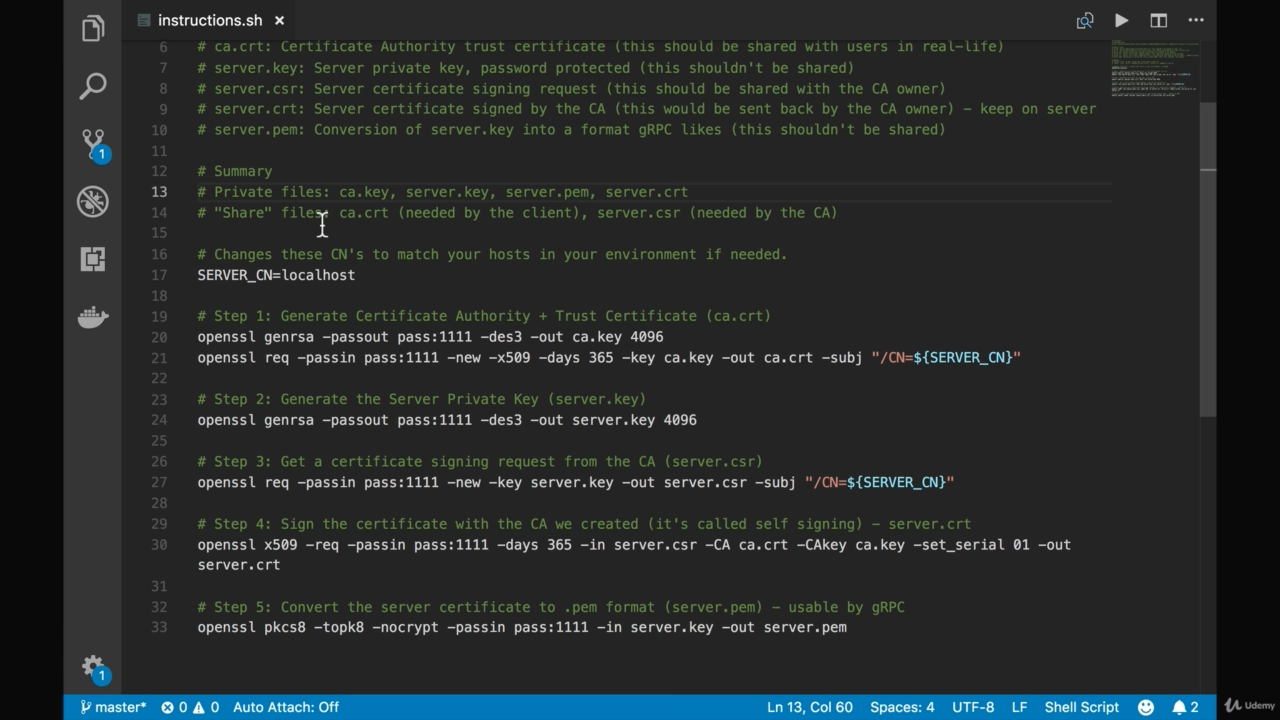Open the More Actions ellipsis menu
1280x720 pixels.
[1195, 20]
